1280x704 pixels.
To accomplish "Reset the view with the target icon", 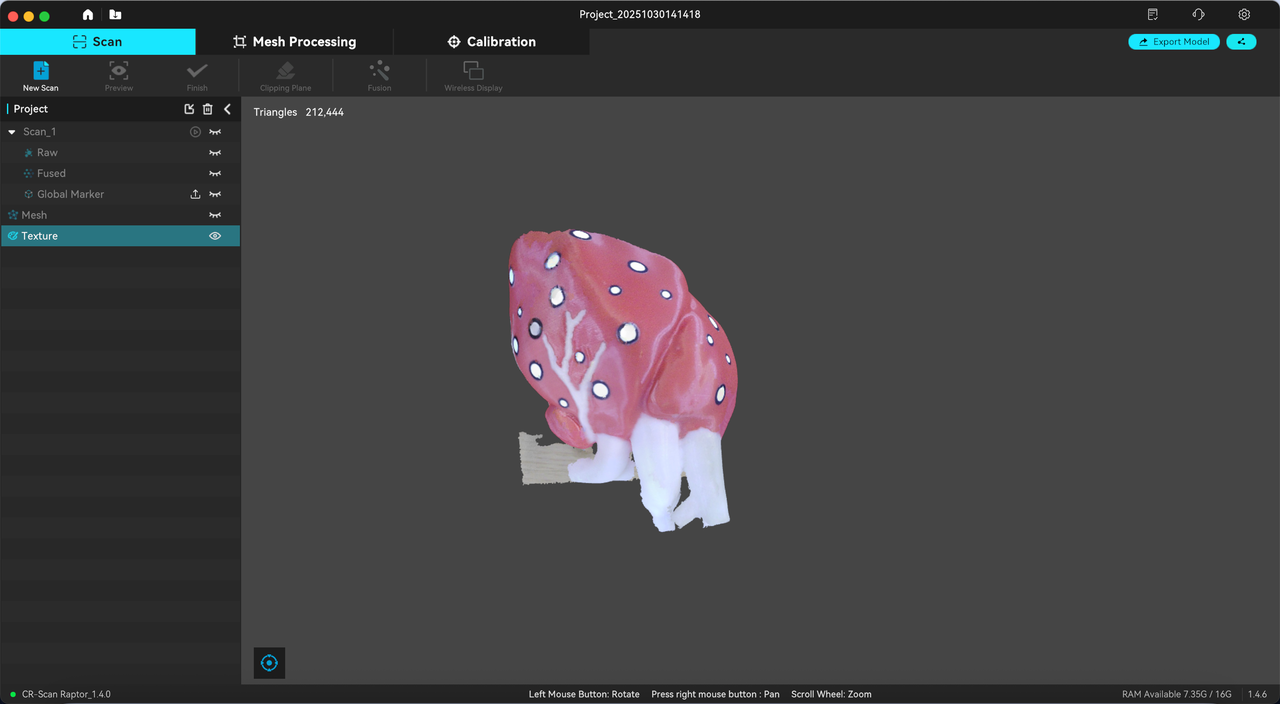I will [269, 663].
